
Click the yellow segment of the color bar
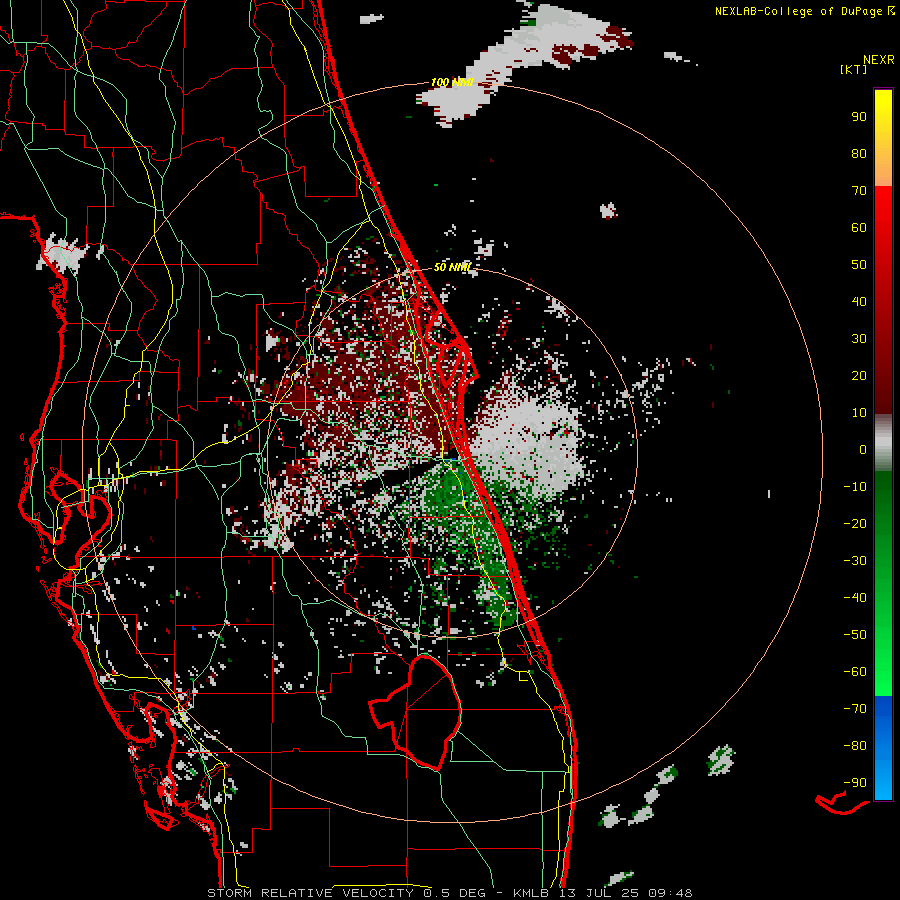click(883, 138)
